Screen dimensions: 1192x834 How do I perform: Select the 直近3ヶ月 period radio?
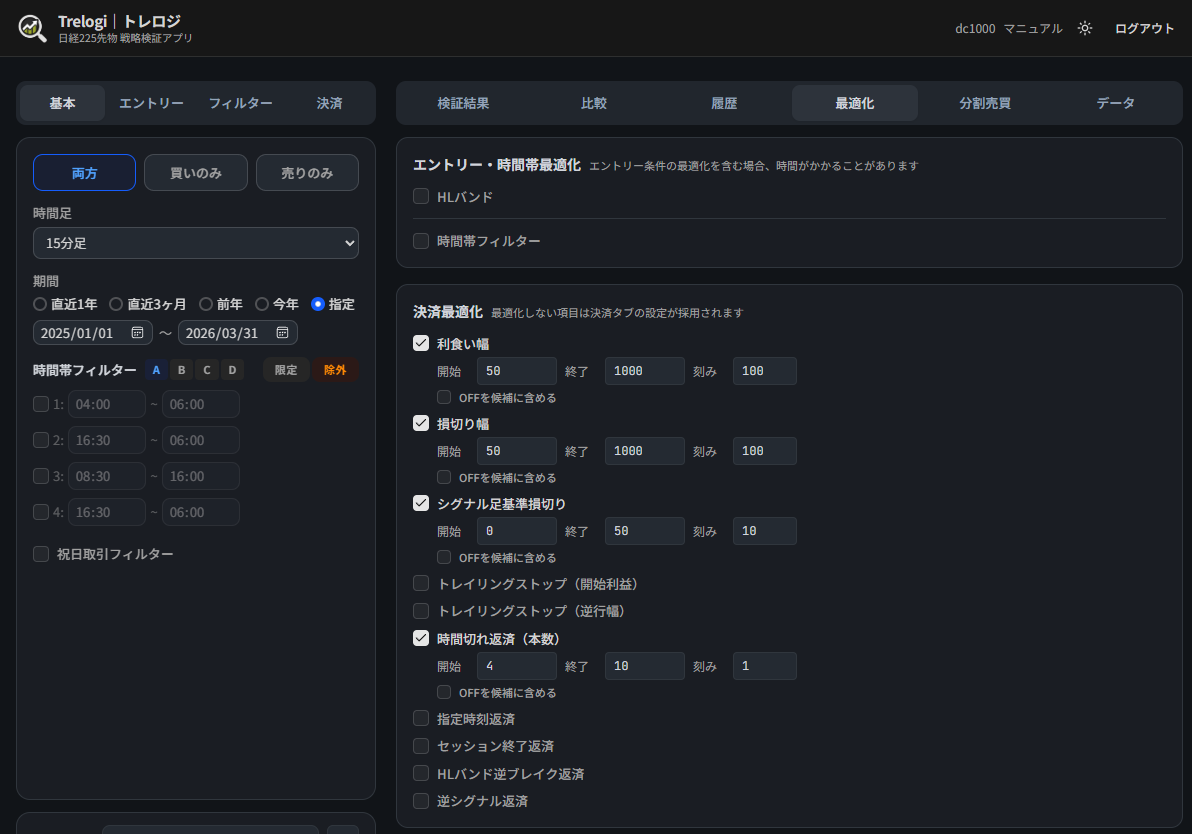point(116,304)
